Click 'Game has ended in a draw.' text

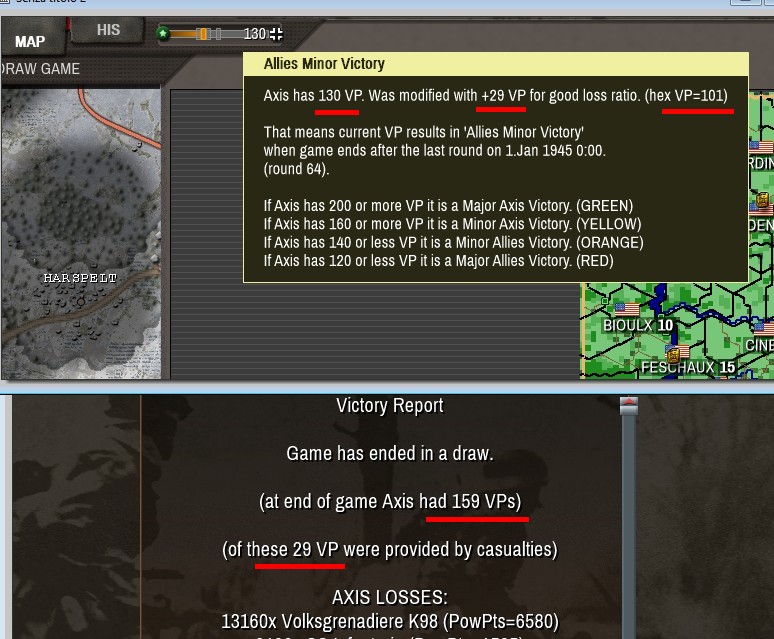click(390, 453)
